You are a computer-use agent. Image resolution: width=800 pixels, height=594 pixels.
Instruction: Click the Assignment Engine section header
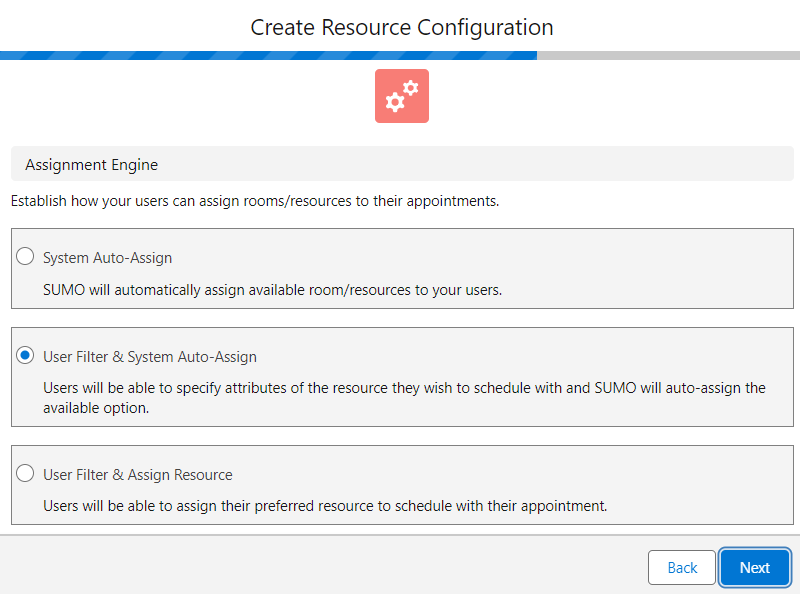click(91, 164)
